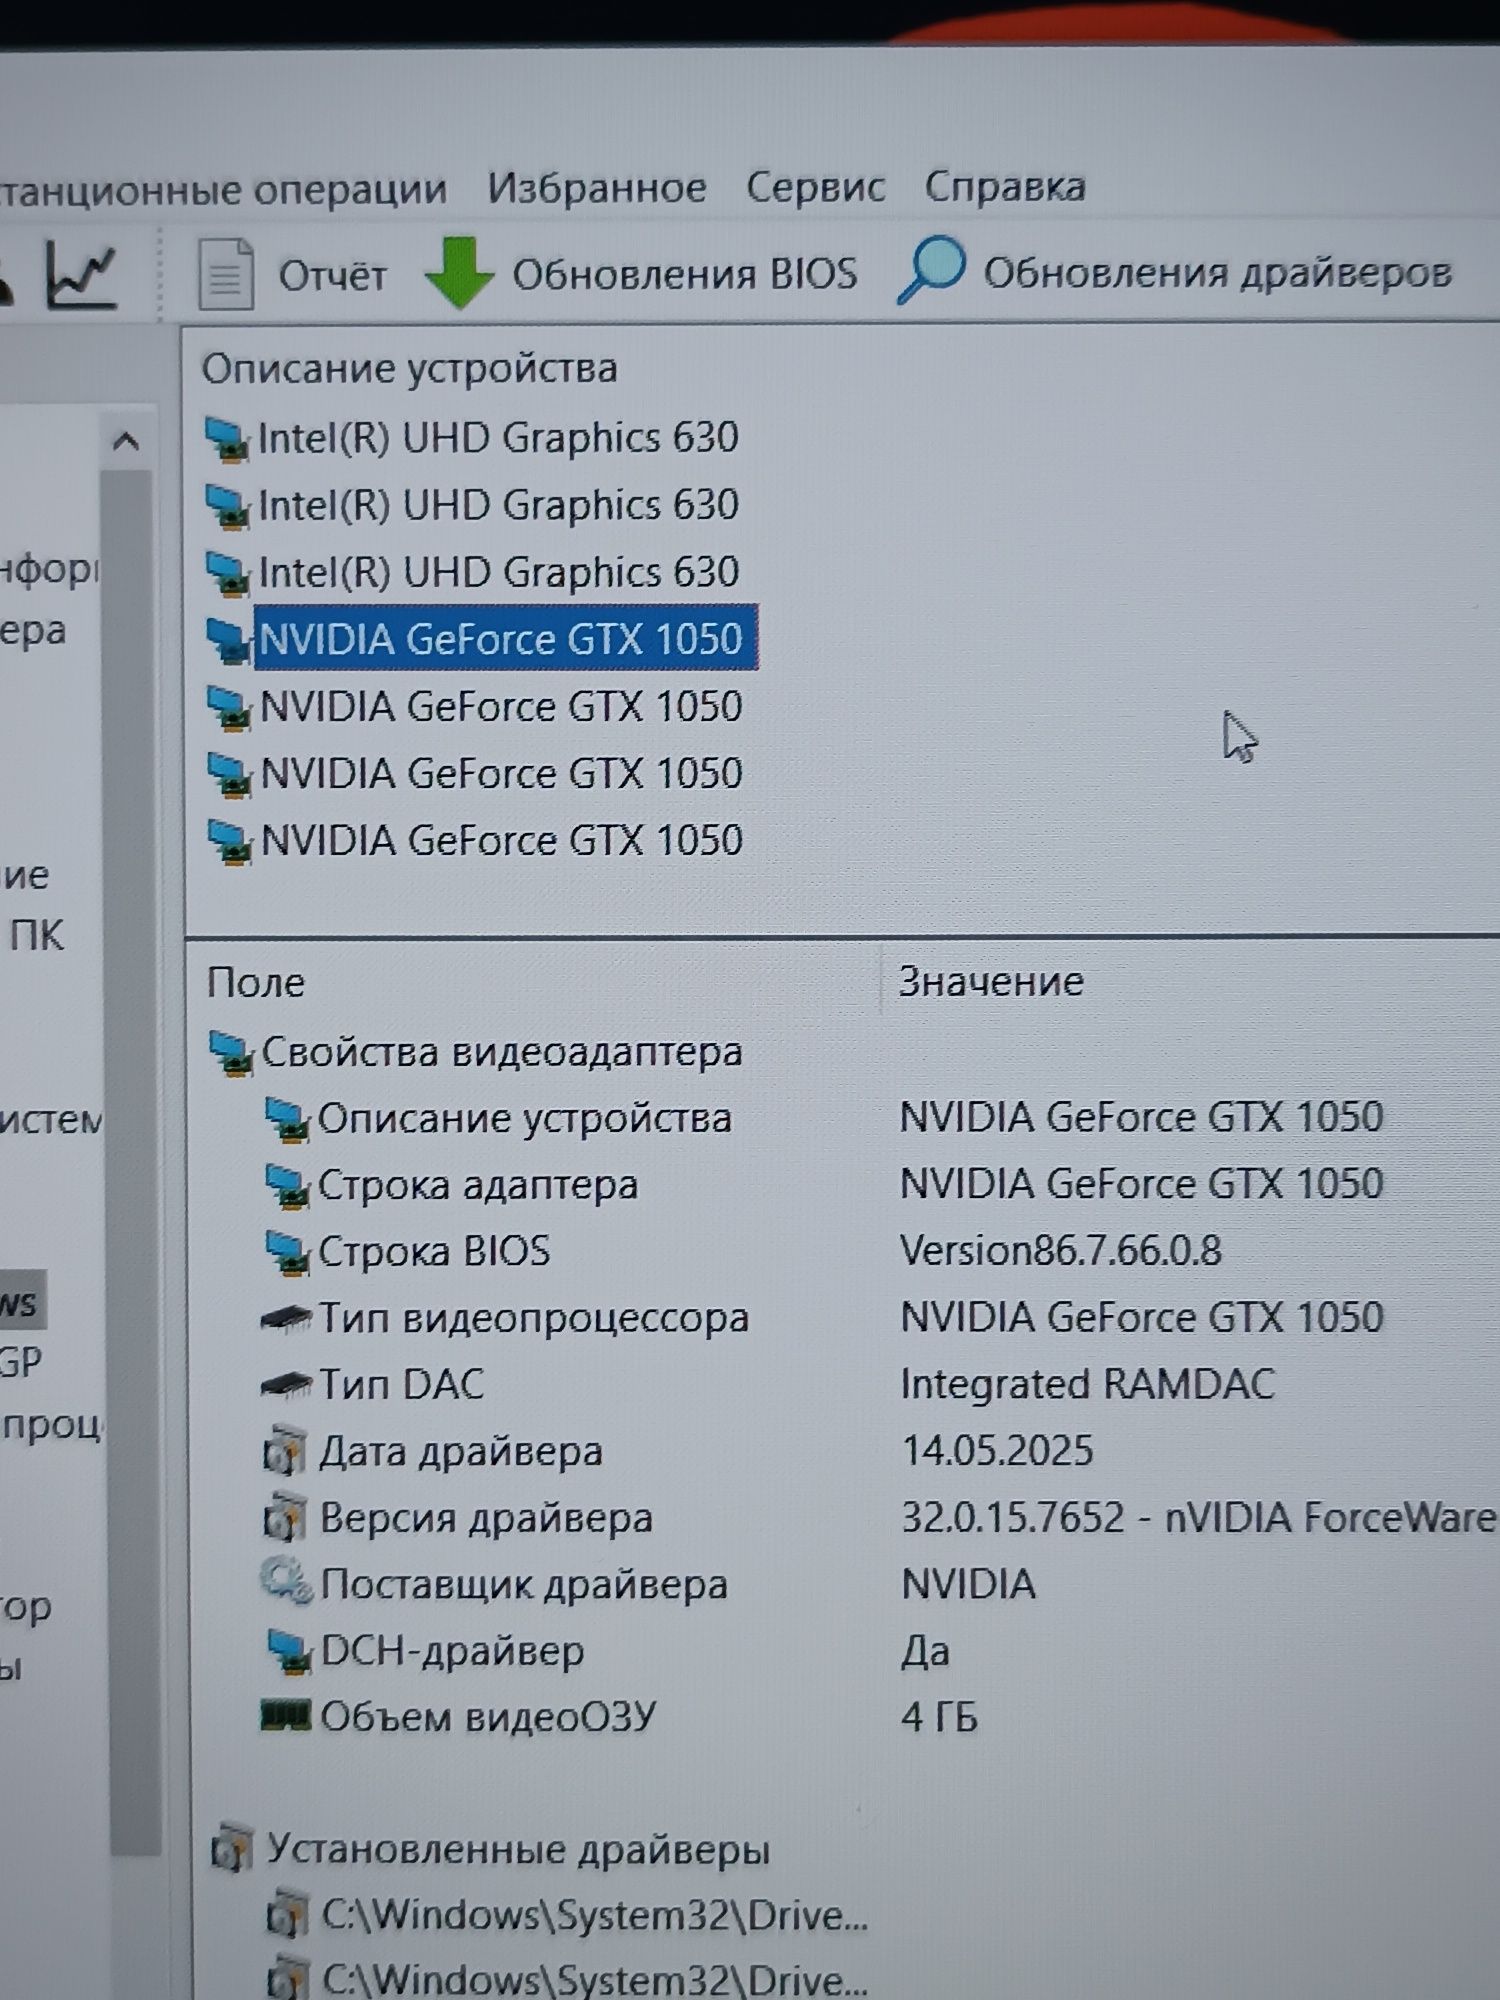Click the Значение column header
1500x2000 pixels.
991,981
